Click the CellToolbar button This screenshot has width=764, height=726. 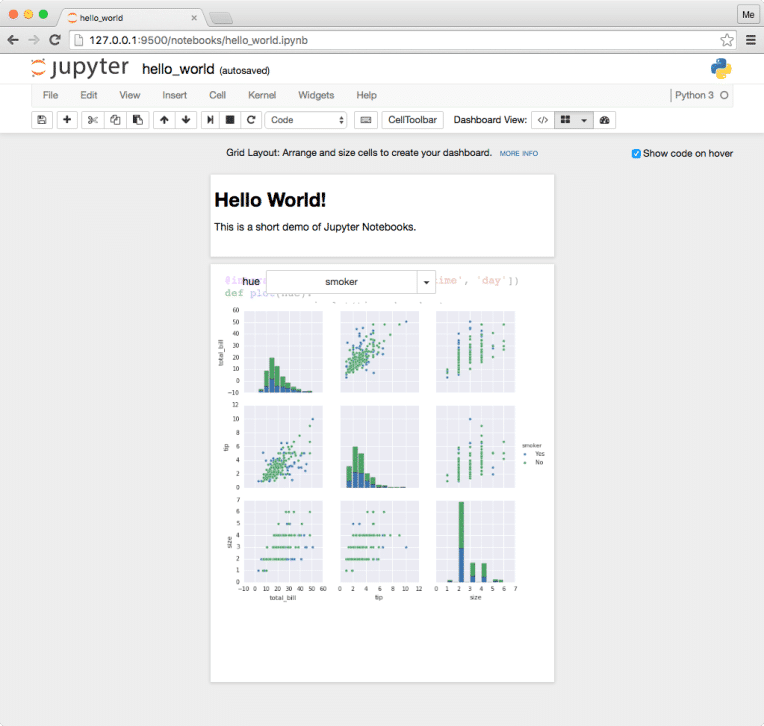pos(413,120)
